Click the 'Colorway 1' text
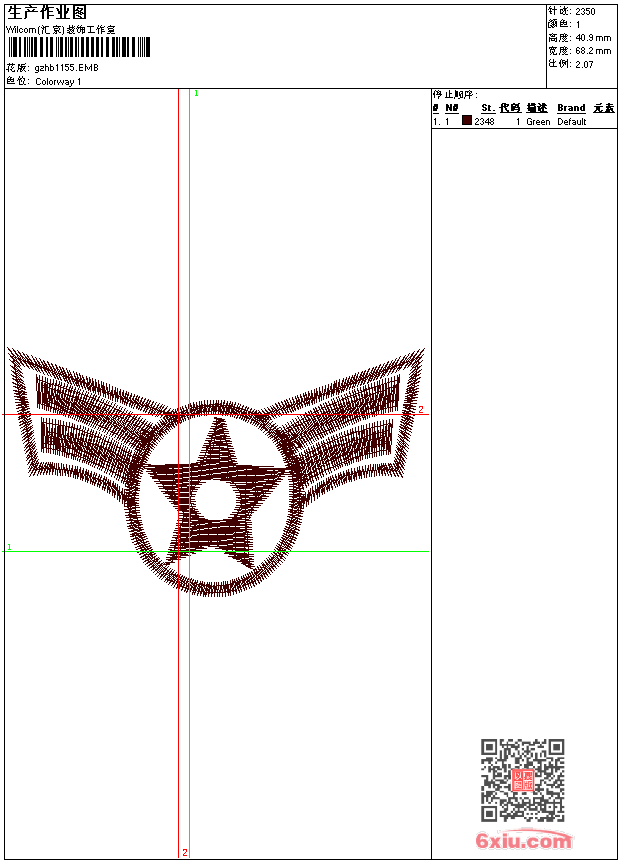This screenshot has height=860, width=620. pyautogui.click(x=58, y=82)
